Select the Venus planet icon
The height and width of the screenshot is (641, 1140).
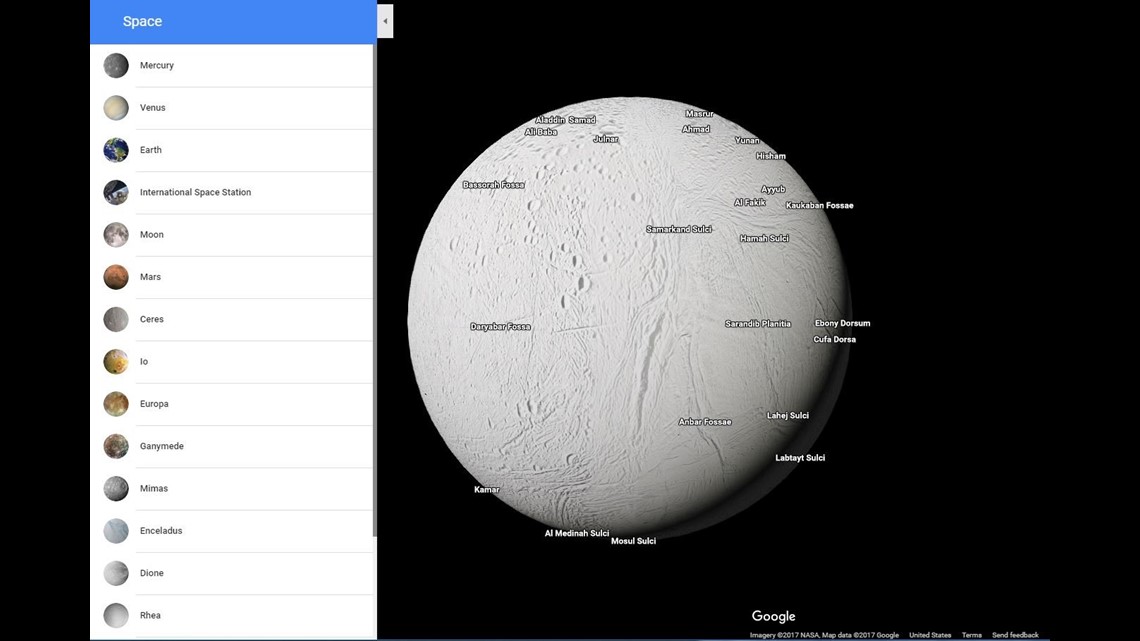point(116,108)
